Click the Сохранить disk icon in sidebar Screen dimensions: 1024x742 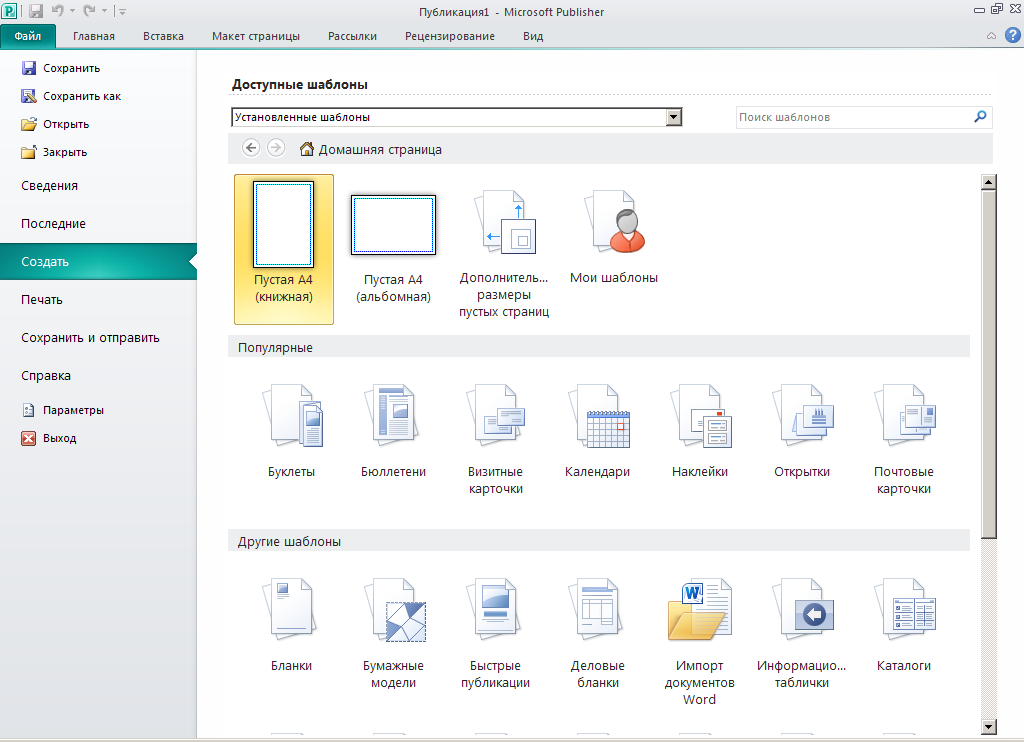click(29, 68)
